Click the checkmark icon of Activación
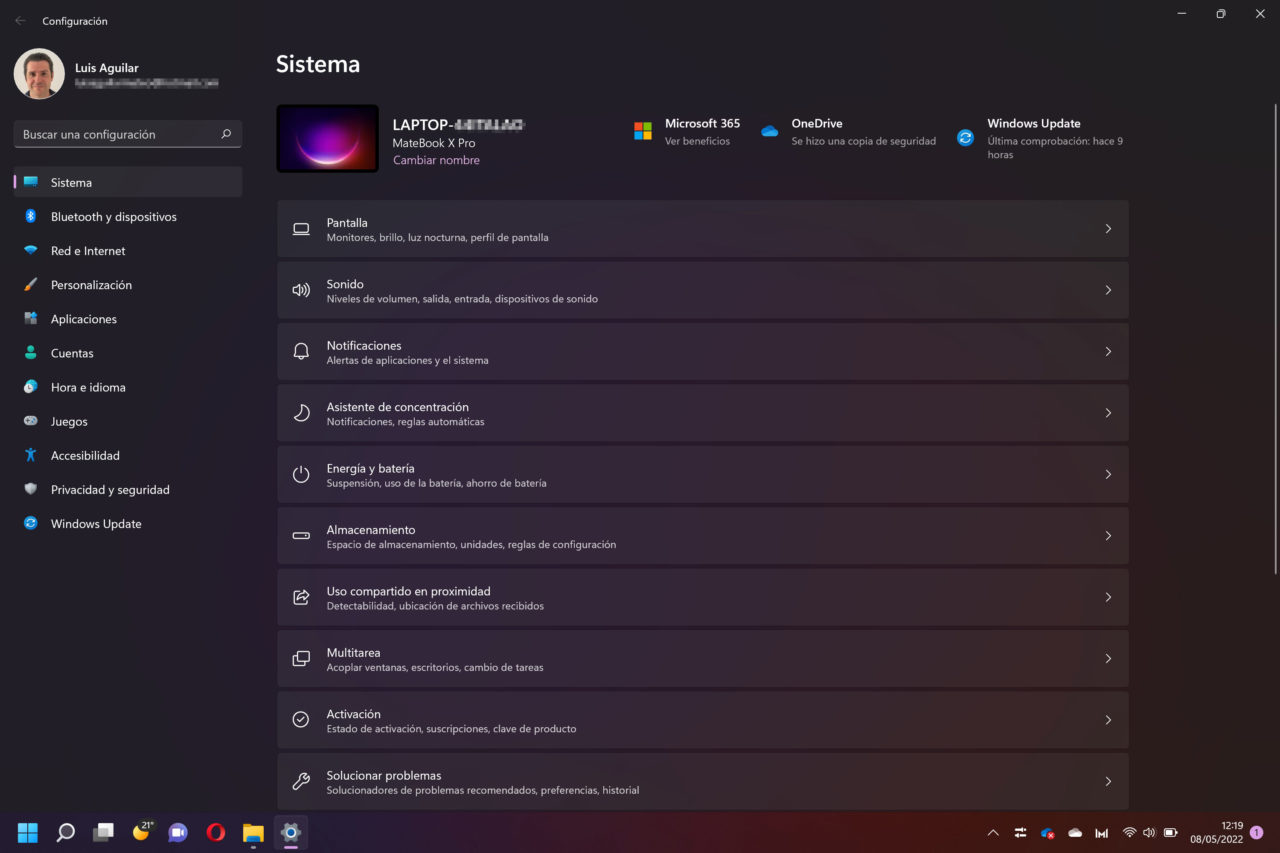 [x=301, y=720]
